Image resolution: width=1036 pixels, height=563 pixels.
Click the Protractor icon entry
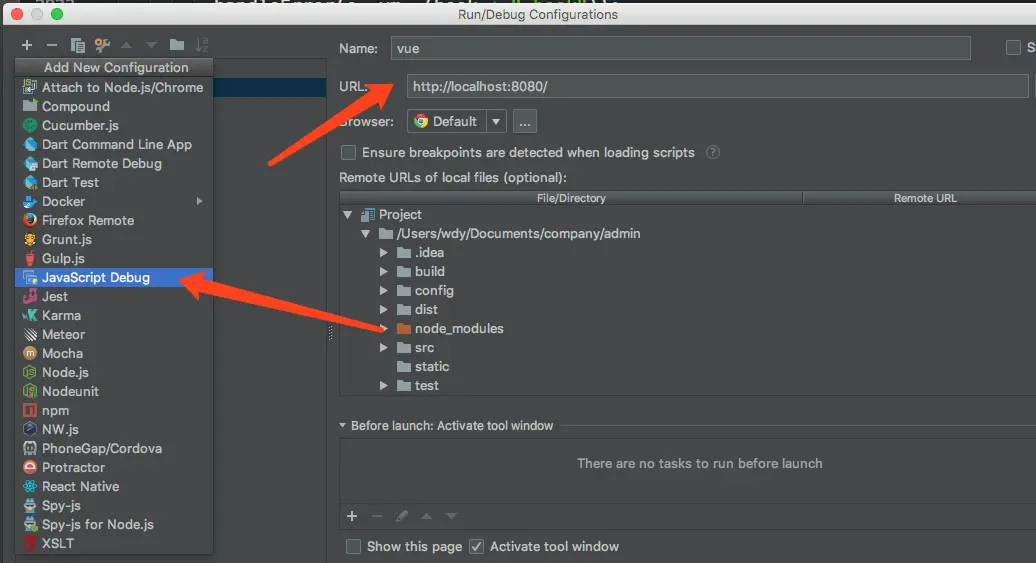[x=30, y=468]
